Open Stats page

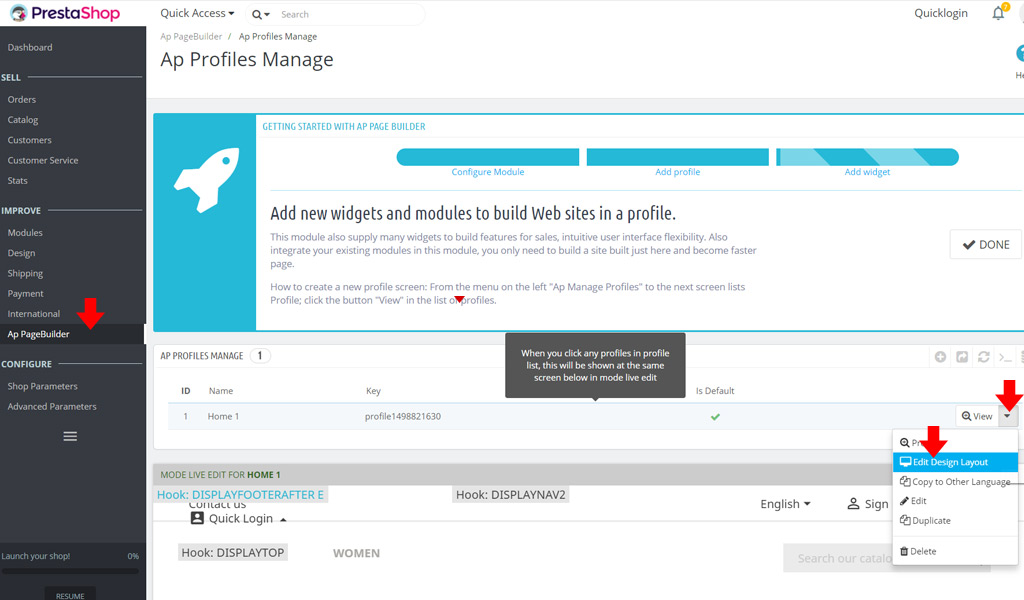pyautogui.click(x=18, y=180)
